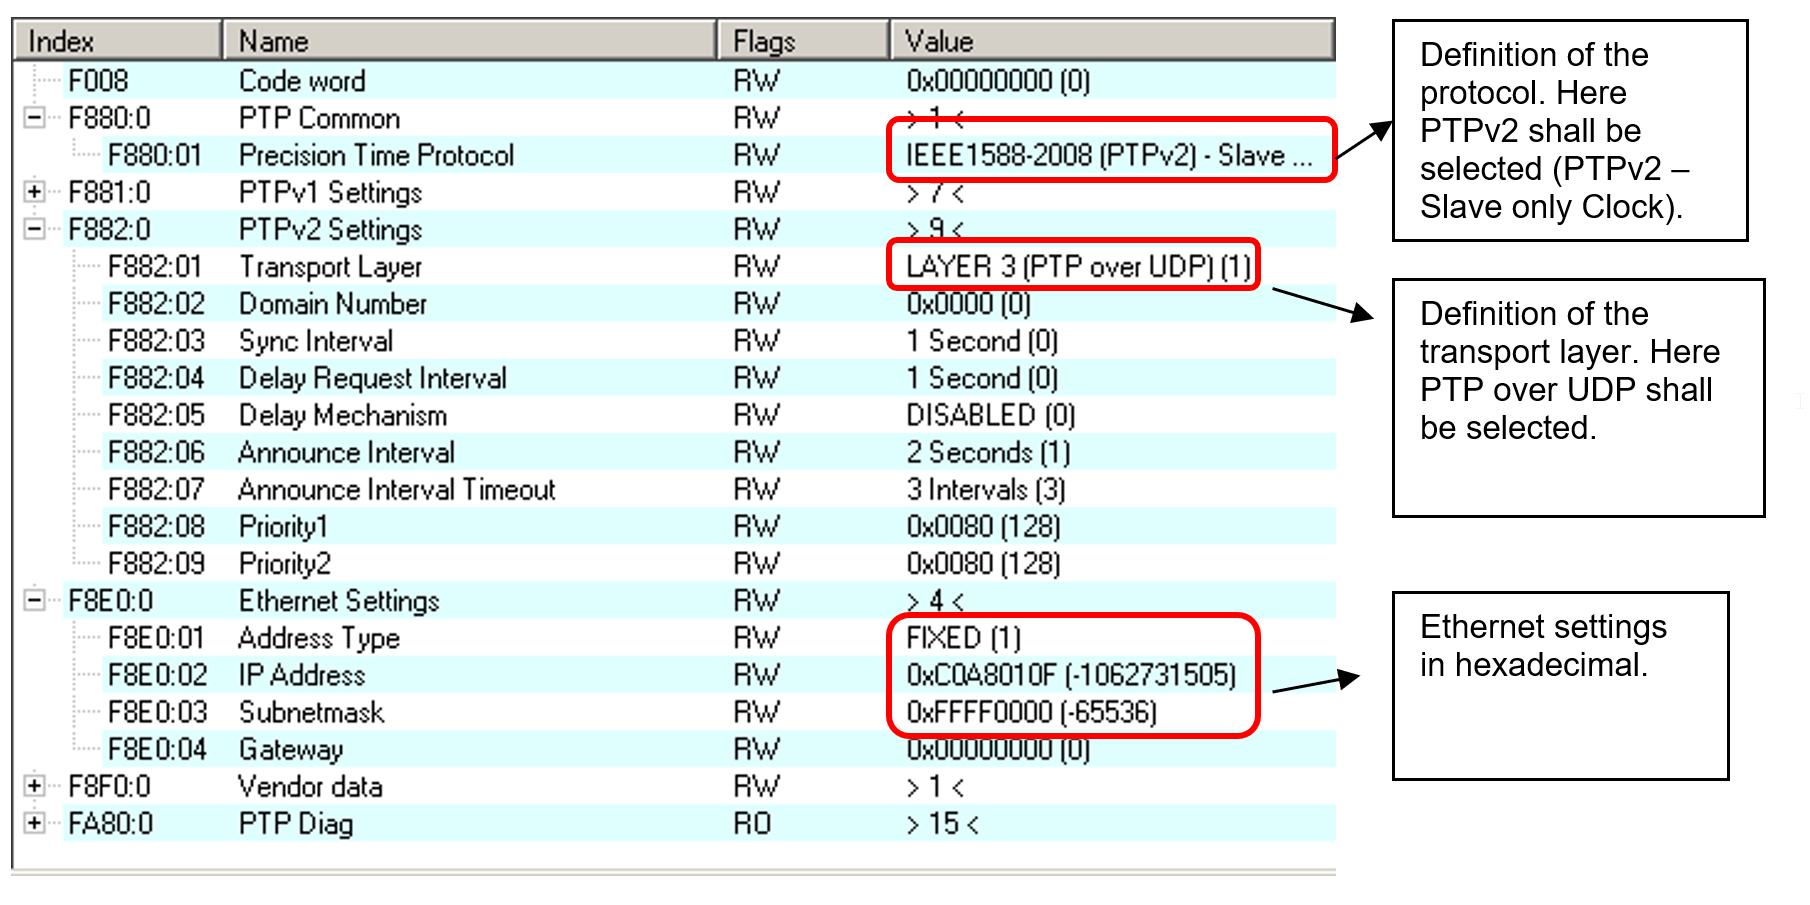Click the Name column header
This screenshot has width=1810, height=905.
pyautogui.click(x=468, y=41)
